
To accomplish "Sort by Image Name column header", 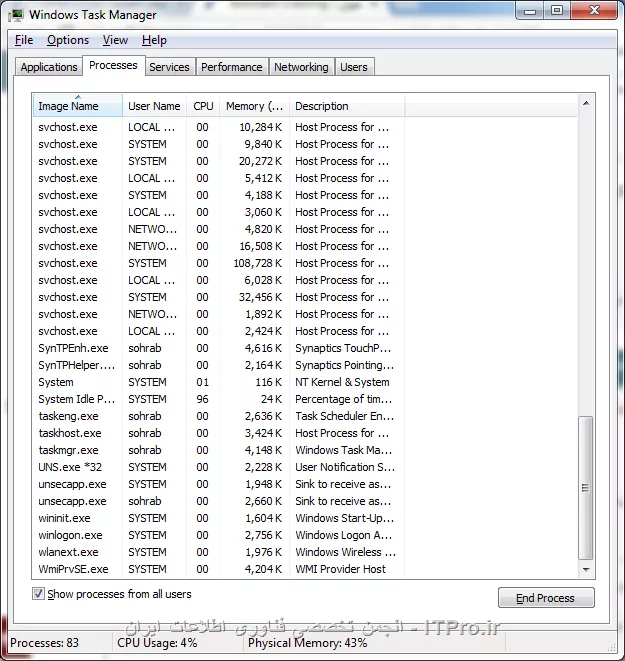I will pos(78,106).
